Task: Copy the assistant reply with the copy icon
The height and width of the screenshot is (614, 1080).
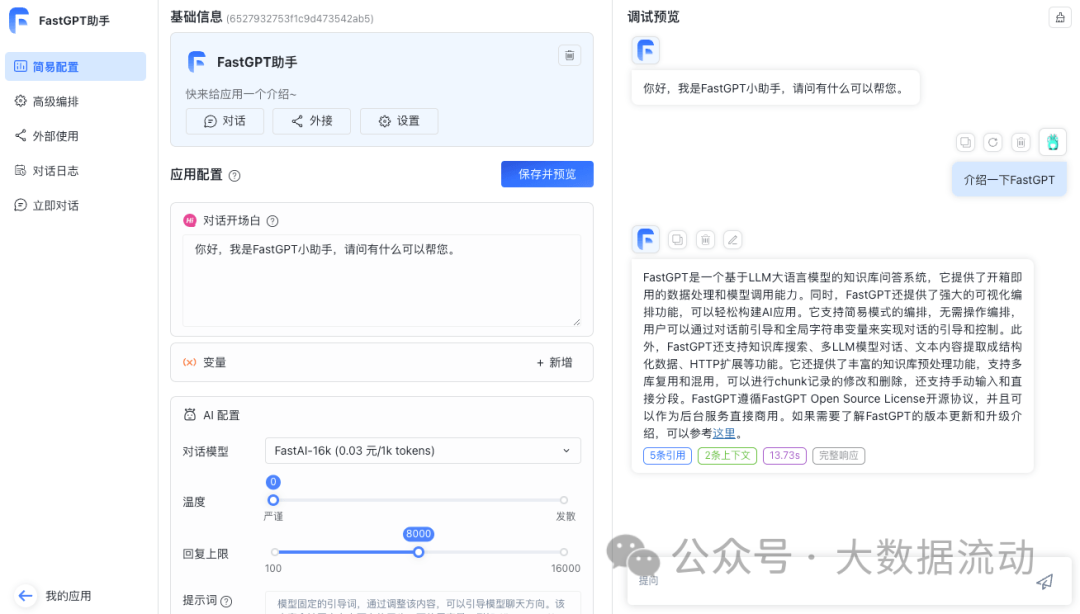Action: (677, 240)
